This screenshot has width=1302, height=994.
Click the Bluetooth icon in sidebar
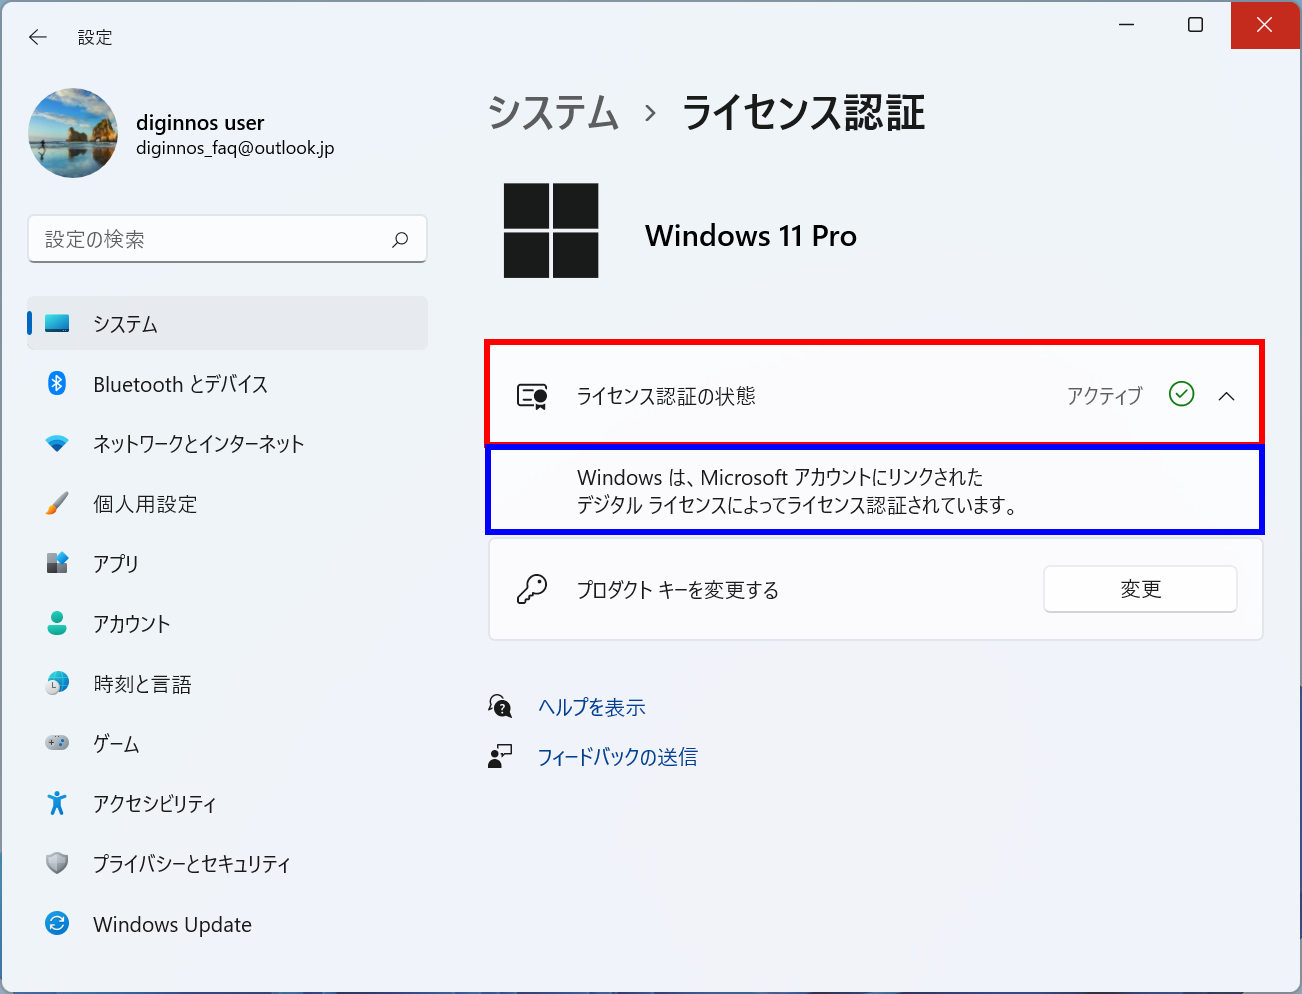pos(57,383)
